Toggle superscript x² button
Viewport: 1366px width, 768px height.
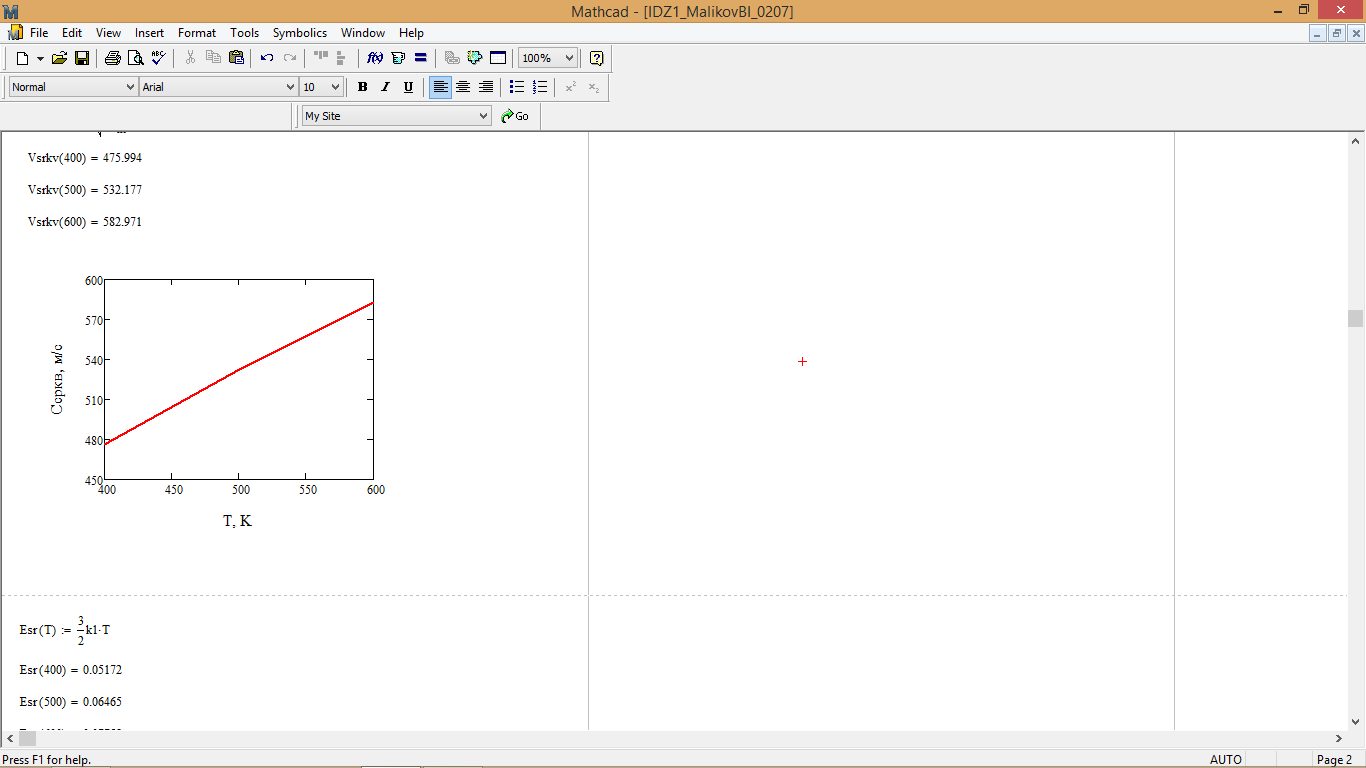[571, 87]
